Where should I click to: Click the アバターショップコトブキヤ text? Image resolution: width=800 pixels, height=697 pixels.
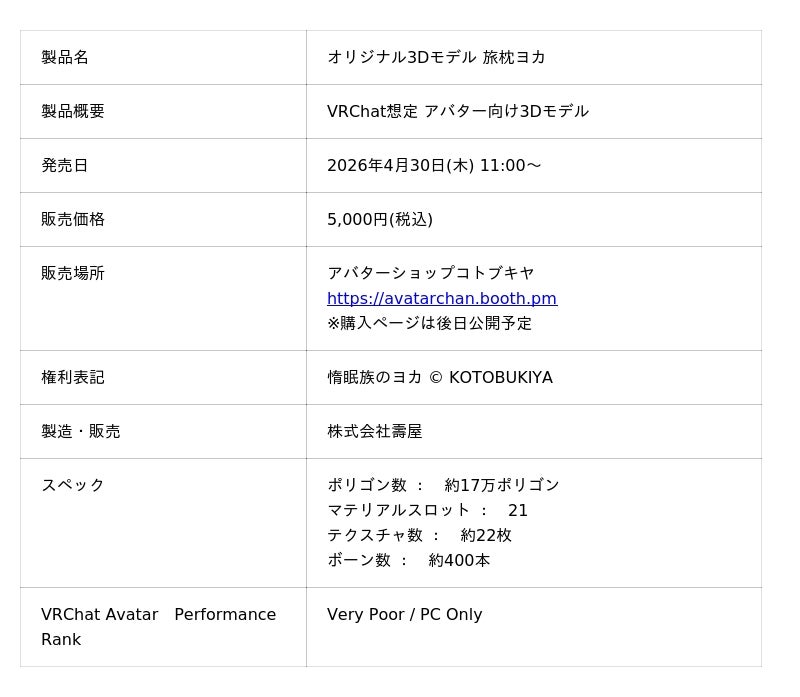(x=430, y=273)
